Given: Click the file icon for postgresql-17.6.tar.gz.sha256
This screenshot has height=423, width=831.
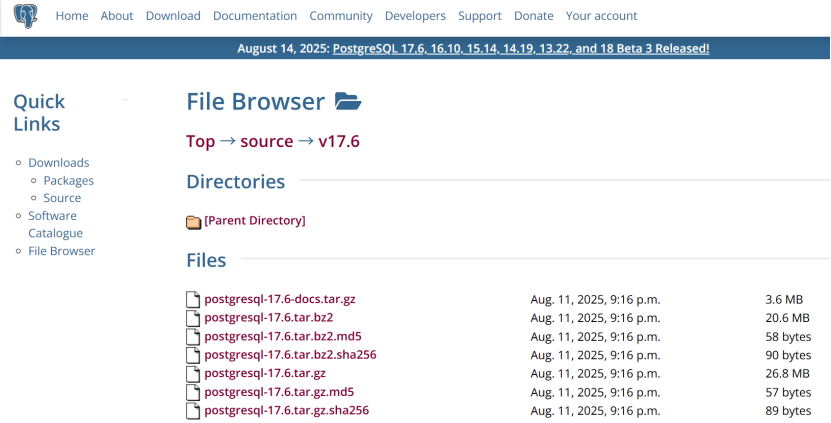Looking at the screenshot, I should coord(194,411).
